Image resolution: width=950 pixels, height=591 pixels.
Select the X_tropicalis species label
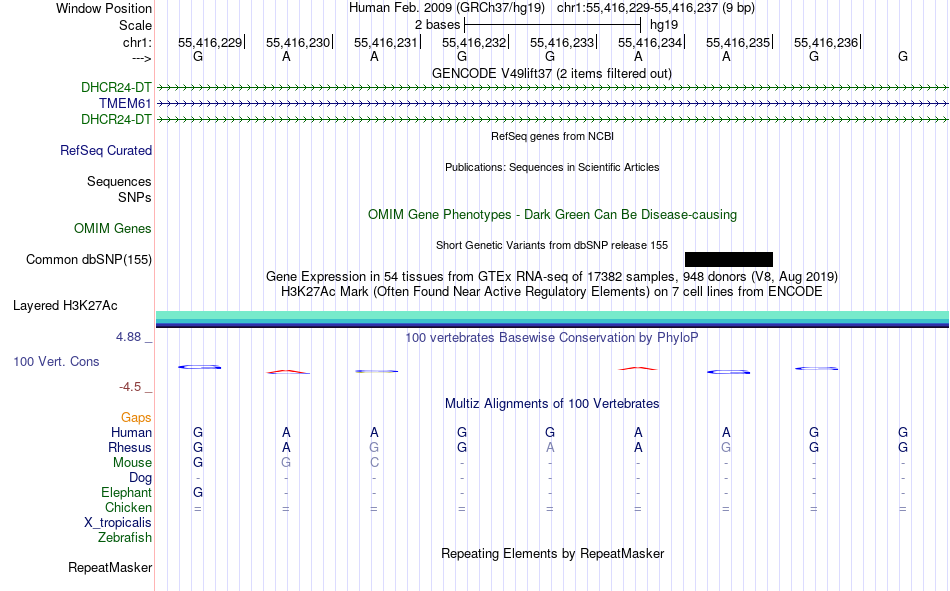pyautogui.click(x=118, y=523)
